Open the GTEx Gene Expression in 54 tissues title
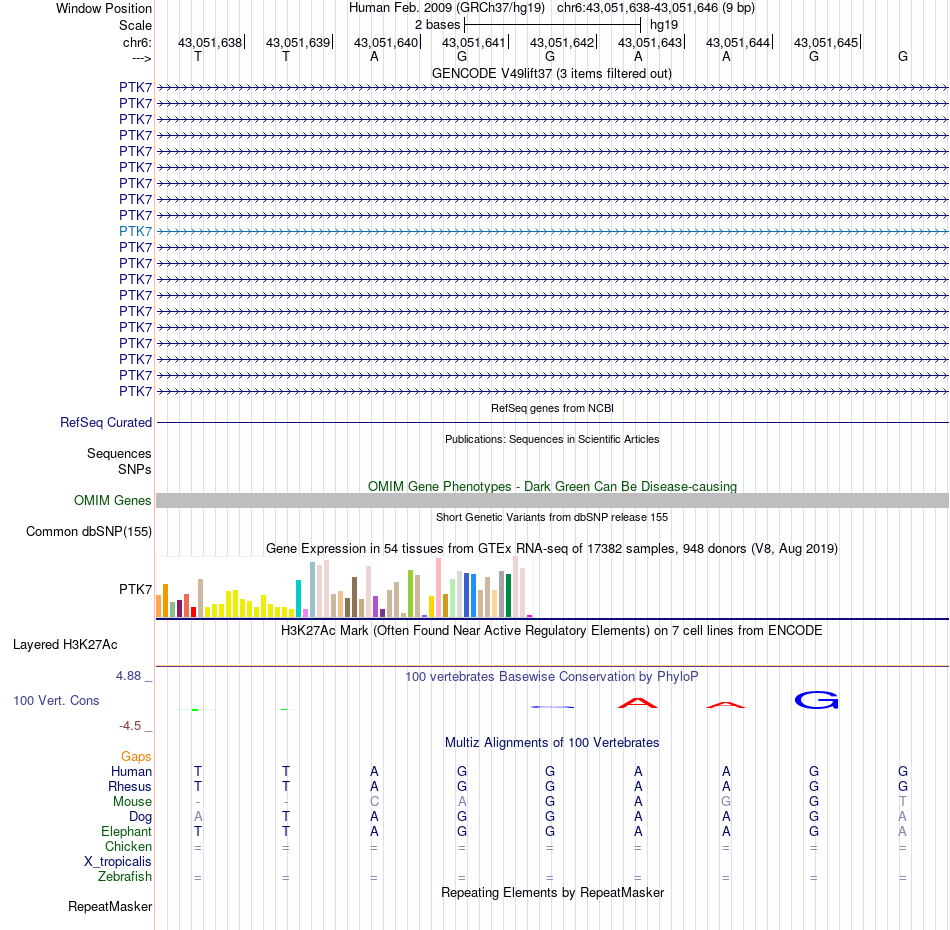The image size is (950, 930). click(x=552, y=548)
